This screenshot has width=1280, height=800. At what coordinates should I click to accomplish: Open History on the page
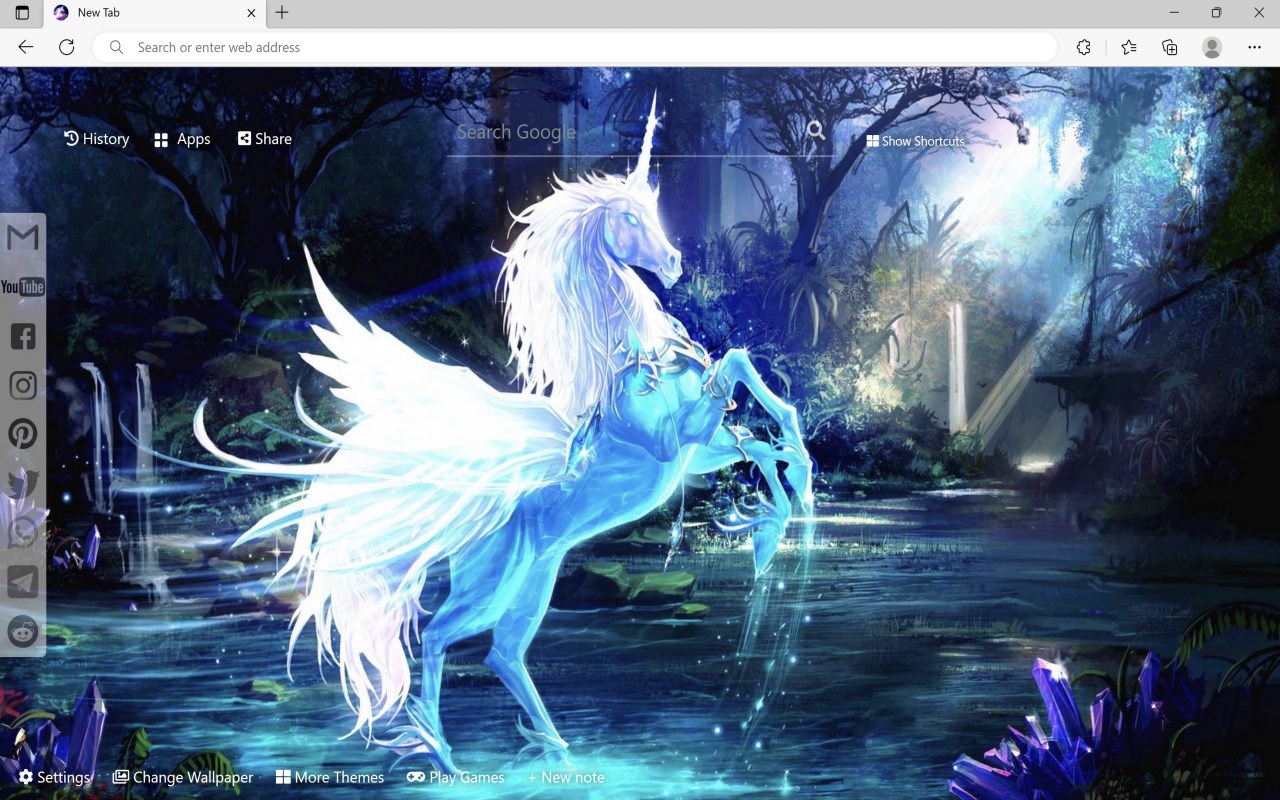[97, 139]
